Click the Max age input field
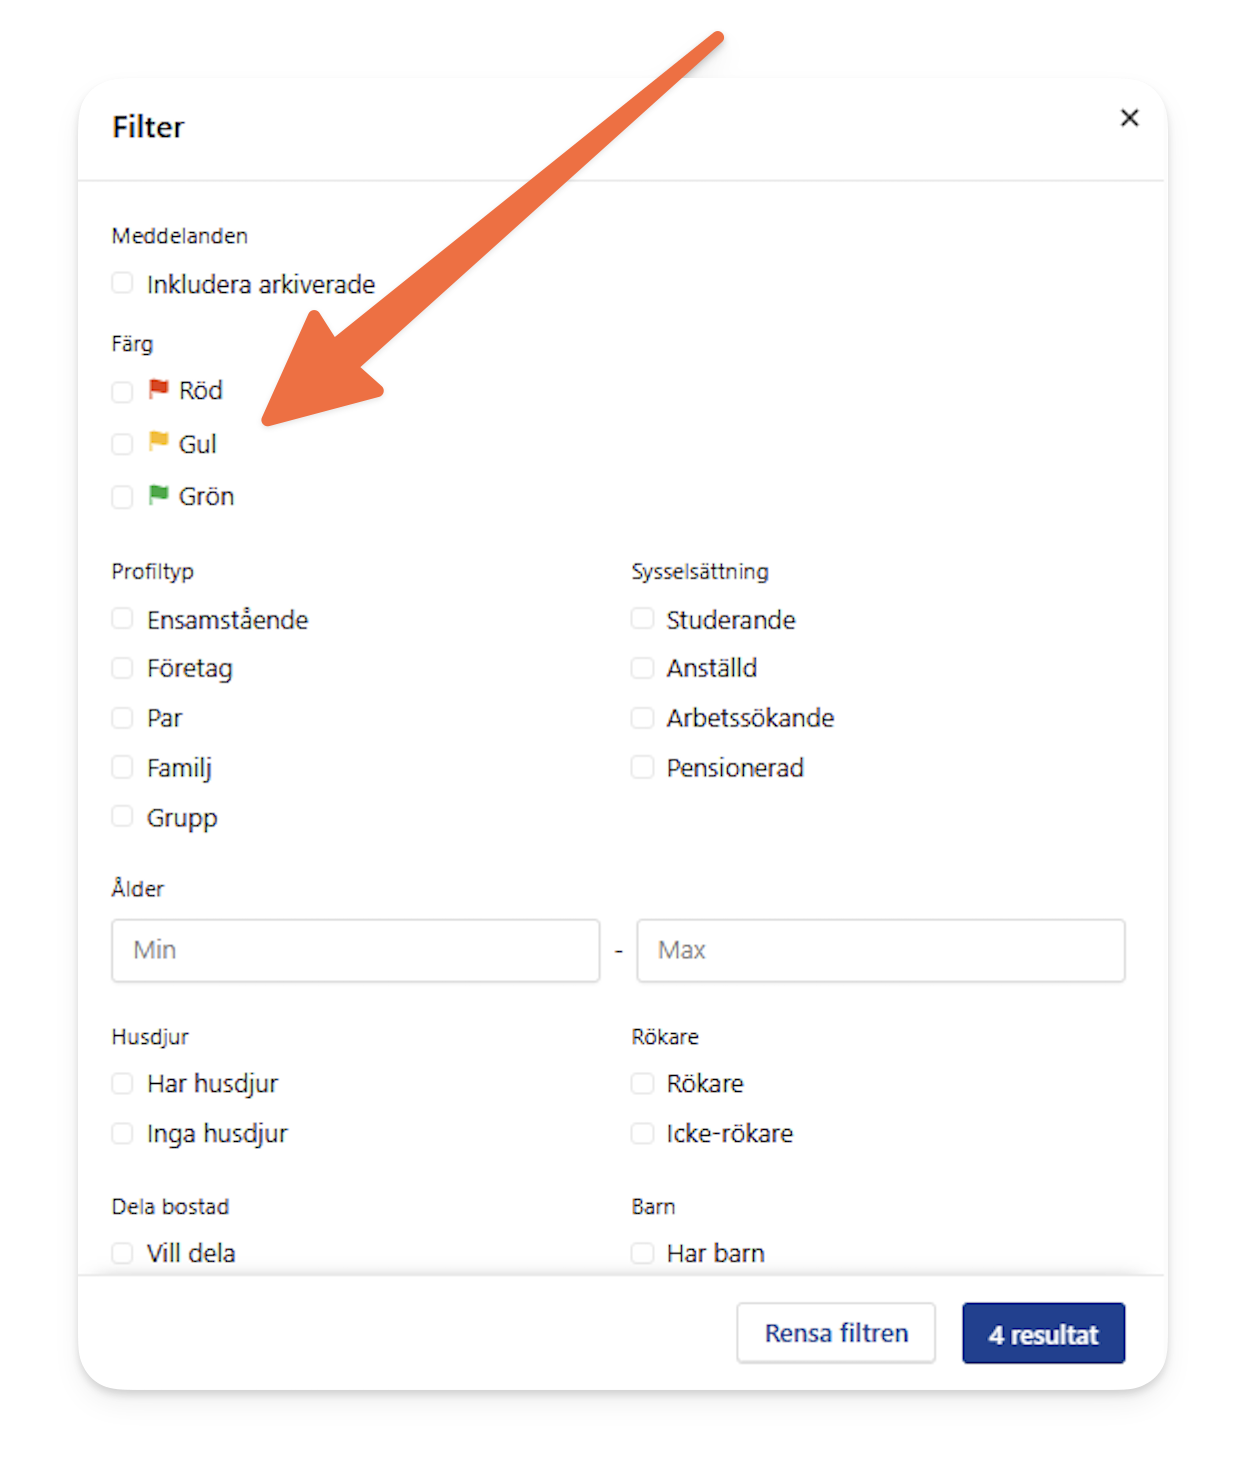Image resolution: width=1246 pixels, height=1468 pixels. click(881, 950)
